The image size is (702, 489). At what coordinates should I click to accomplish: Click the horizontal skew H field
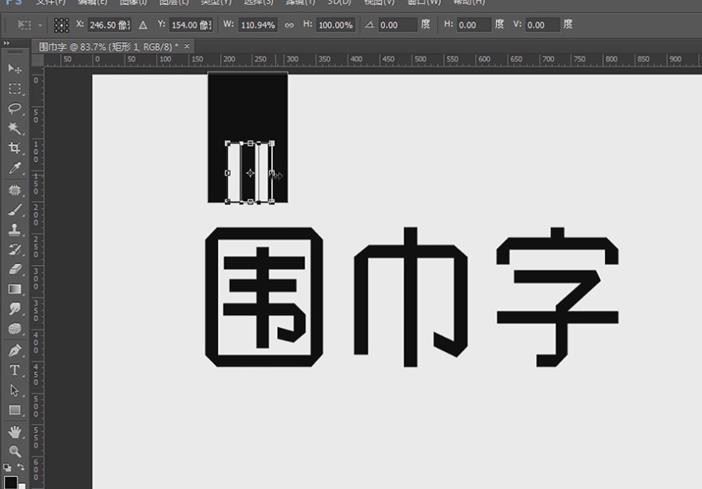coord(474,25)
